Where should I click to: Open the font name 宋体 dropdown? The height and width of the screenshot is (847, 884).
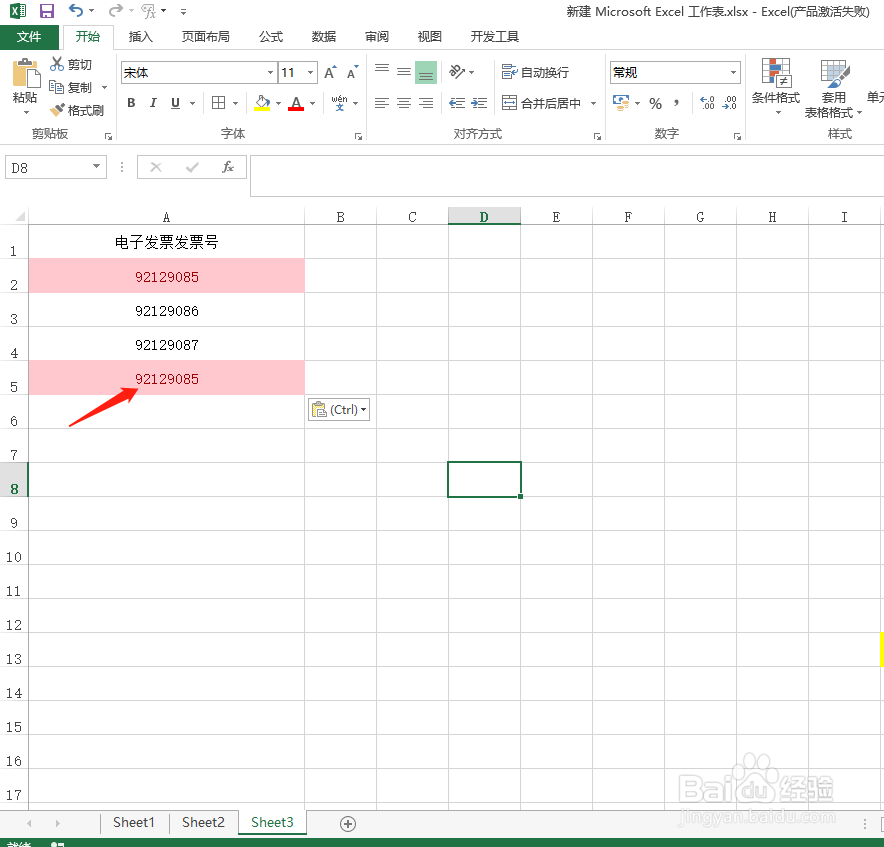[x=271, y=72]
